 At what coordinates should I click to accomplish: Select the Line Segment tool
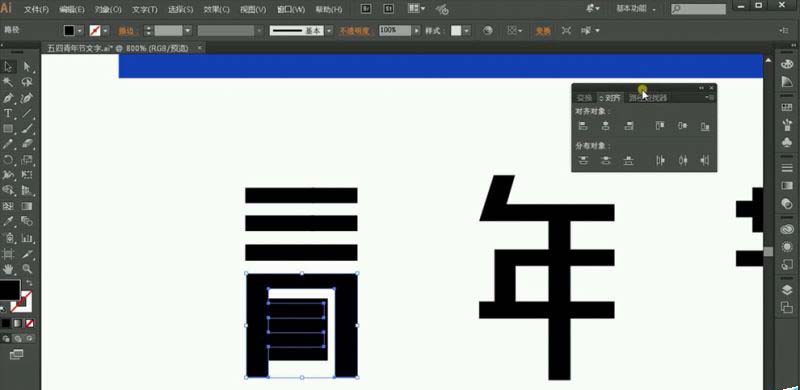pos(27,113)
